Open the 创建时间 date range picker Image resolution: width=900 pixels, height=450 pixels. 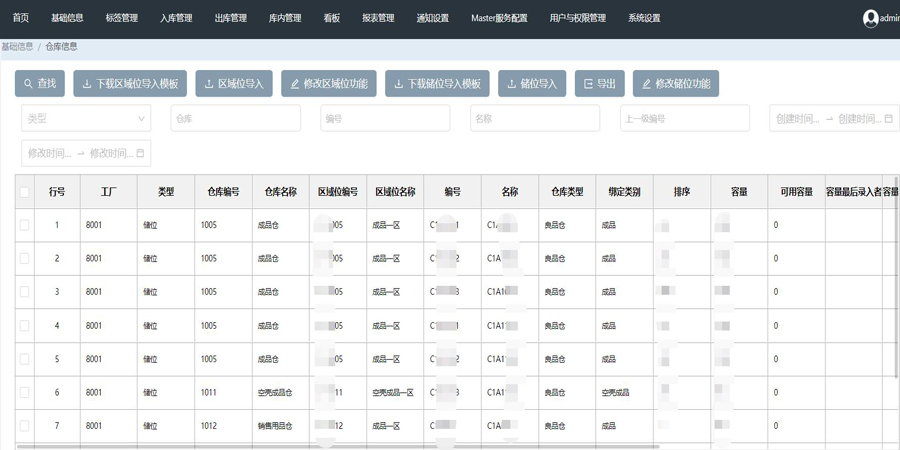[x=833, y=118]
